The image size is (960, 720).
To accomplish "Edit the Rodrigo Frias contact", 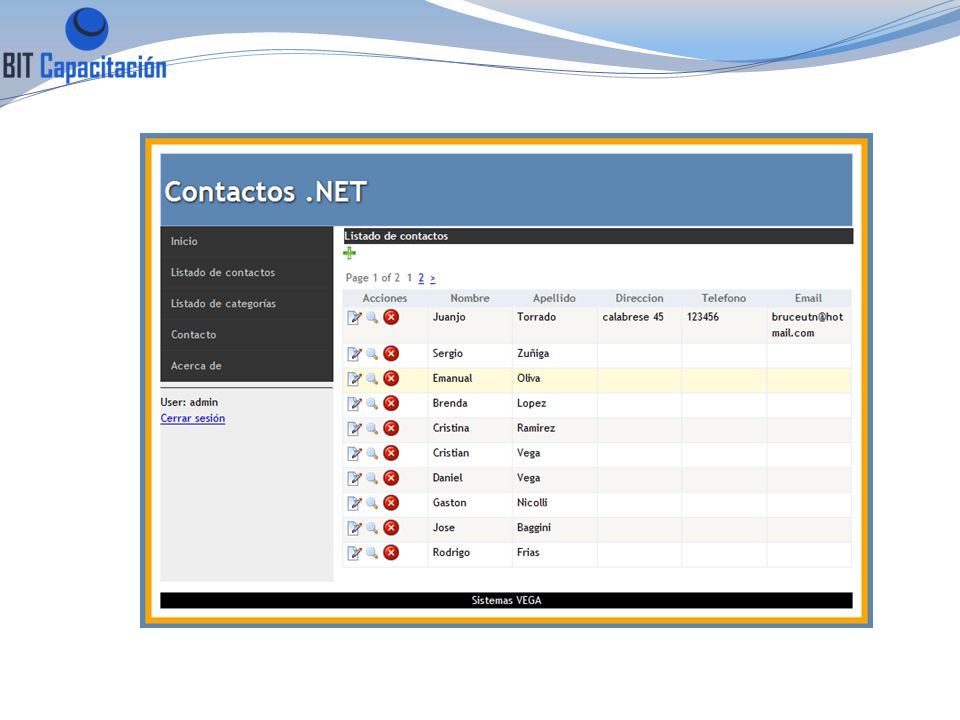I will coord(354,553).
